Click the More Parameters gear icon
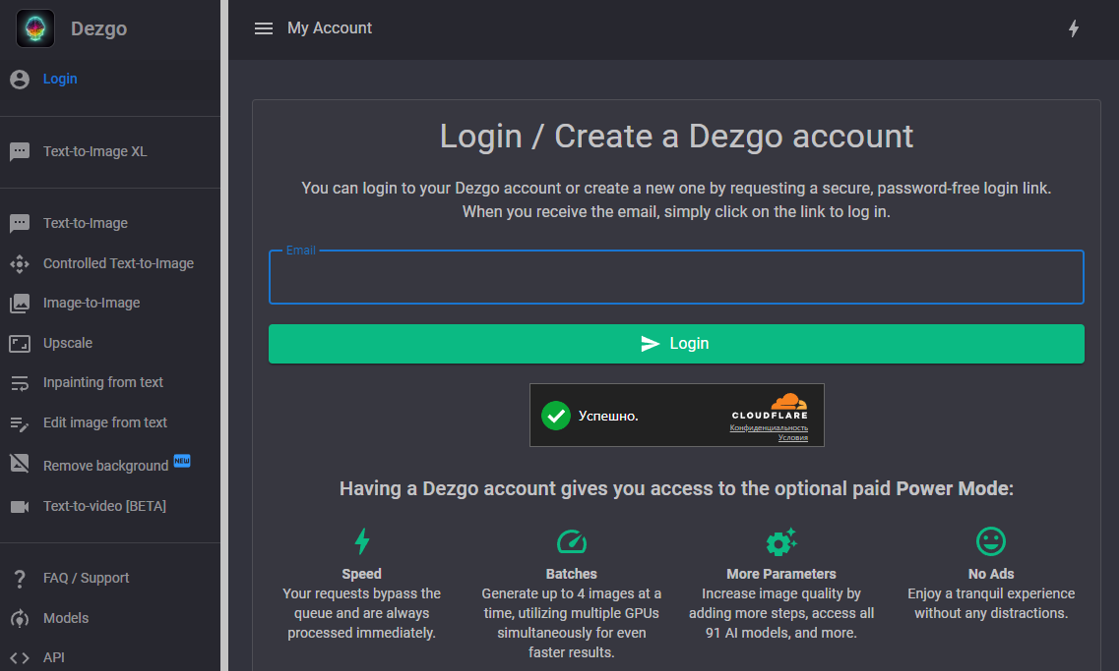1119x671 pixels. click(781, 542)
